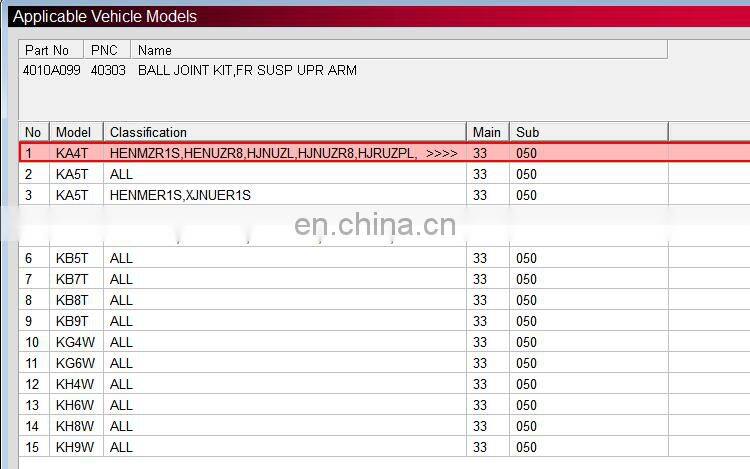The image size is (750, 469).
Task: Click the Part No header in the top panel
Action: tap(48, 50)
